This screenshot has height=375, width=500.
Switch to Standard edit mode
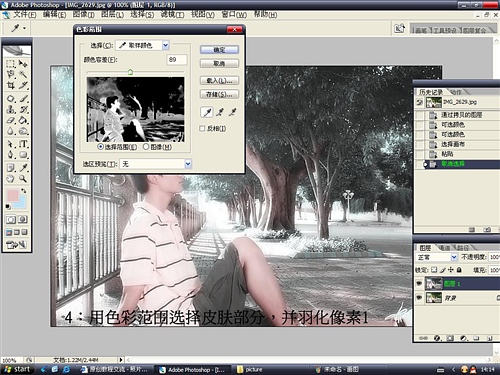(x=11, y=220)
